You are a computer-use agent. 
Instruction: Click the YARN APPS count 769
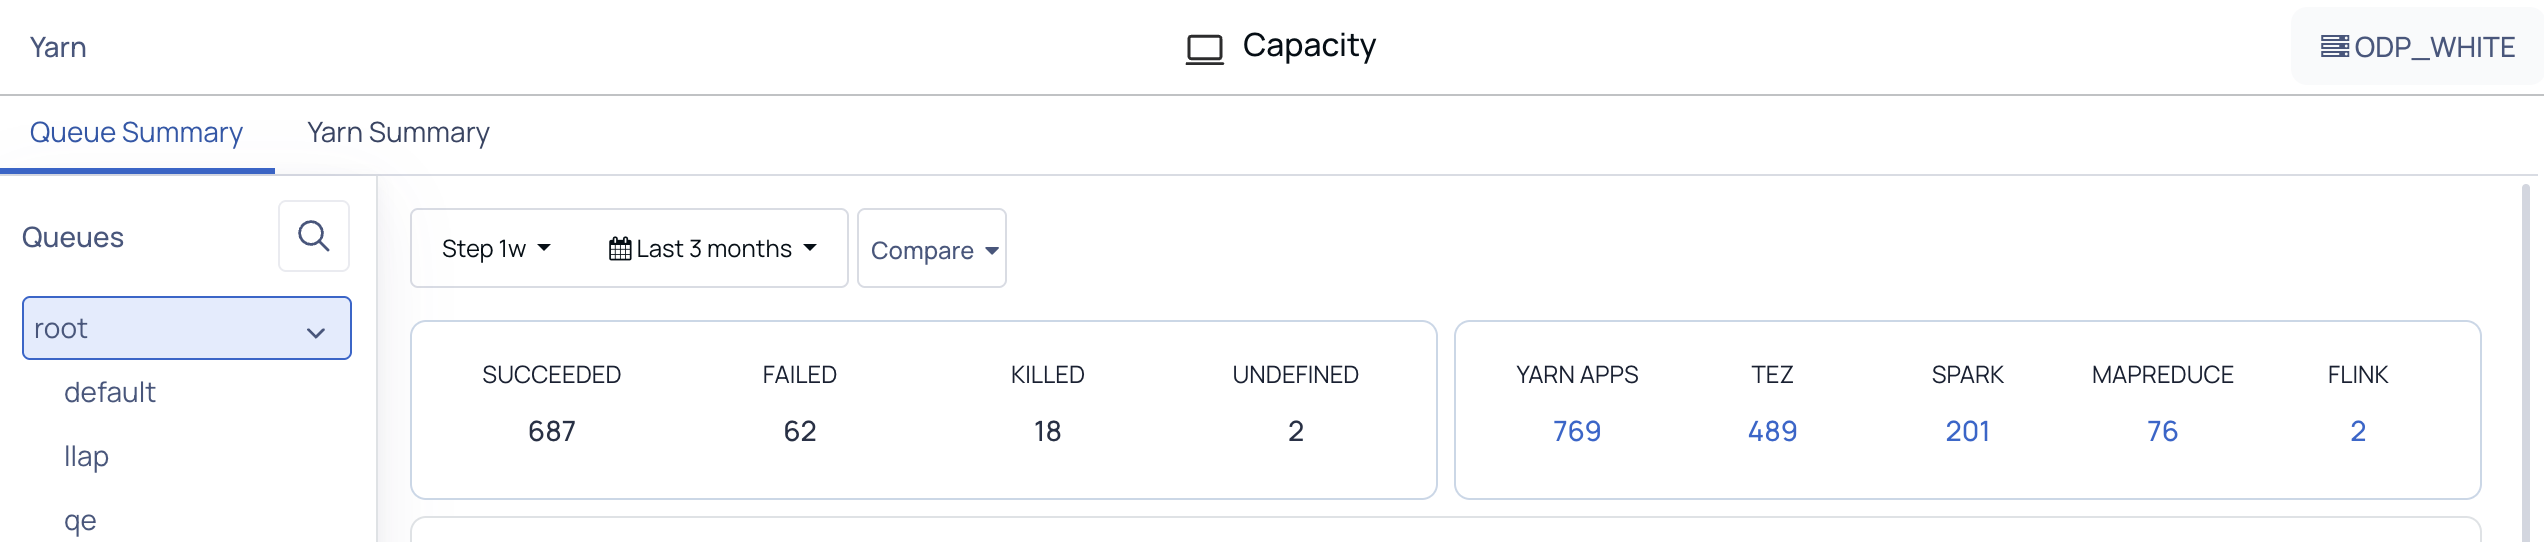click(x=1577, y=431)
